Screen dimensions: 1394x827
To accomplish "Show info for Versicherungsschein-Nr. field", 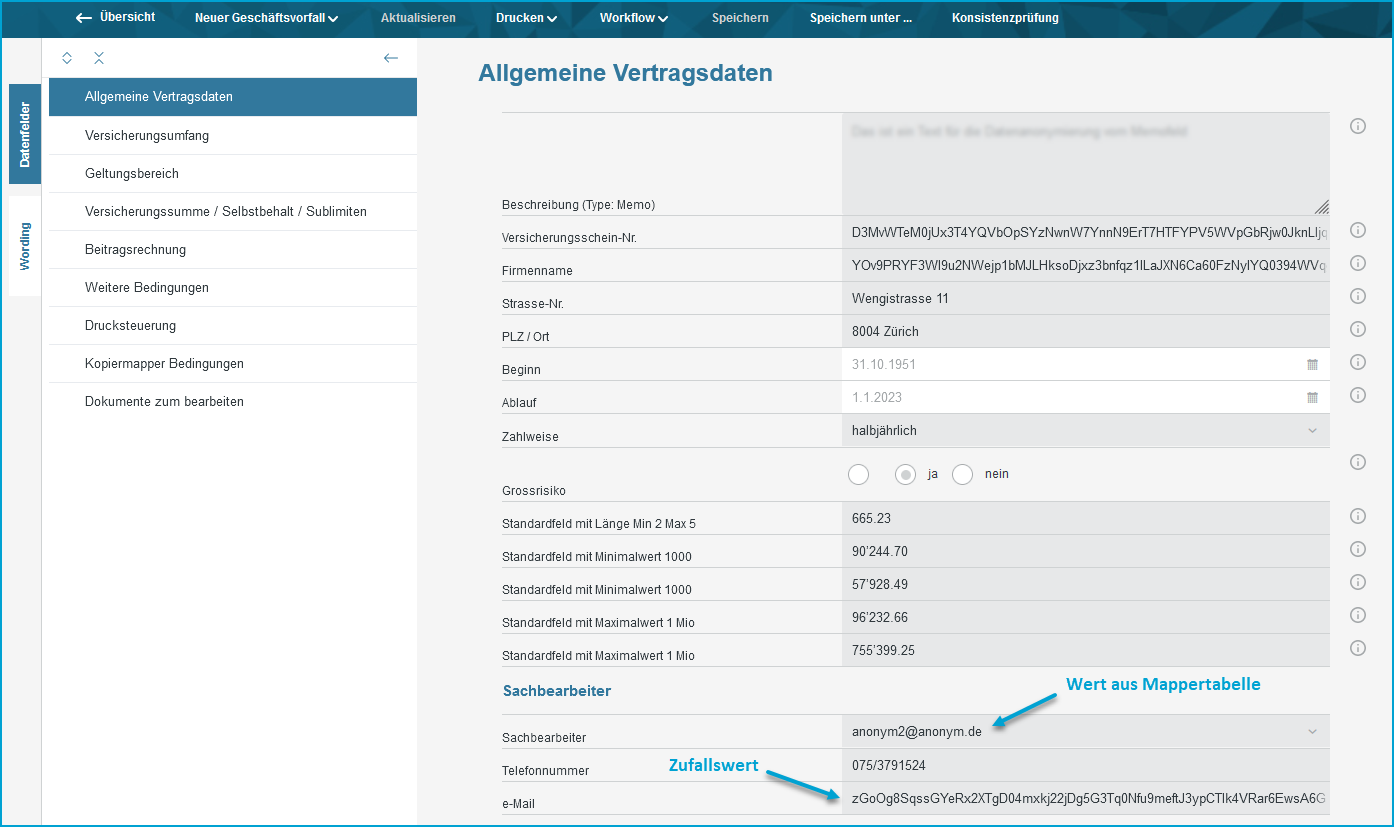I will coord(1358,230).
